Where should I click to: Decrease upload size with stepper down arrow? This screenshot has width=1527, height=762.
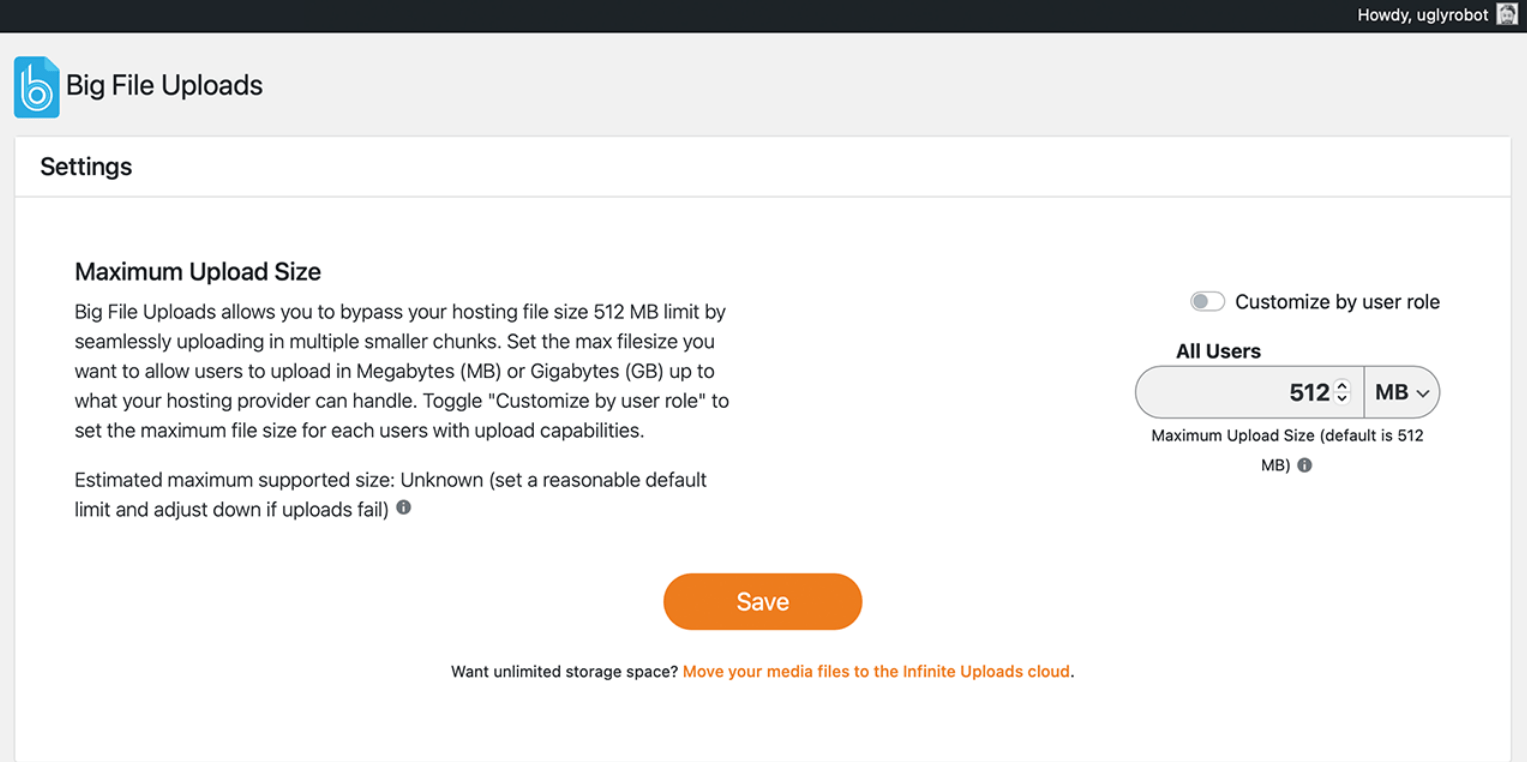(1342, 399)
